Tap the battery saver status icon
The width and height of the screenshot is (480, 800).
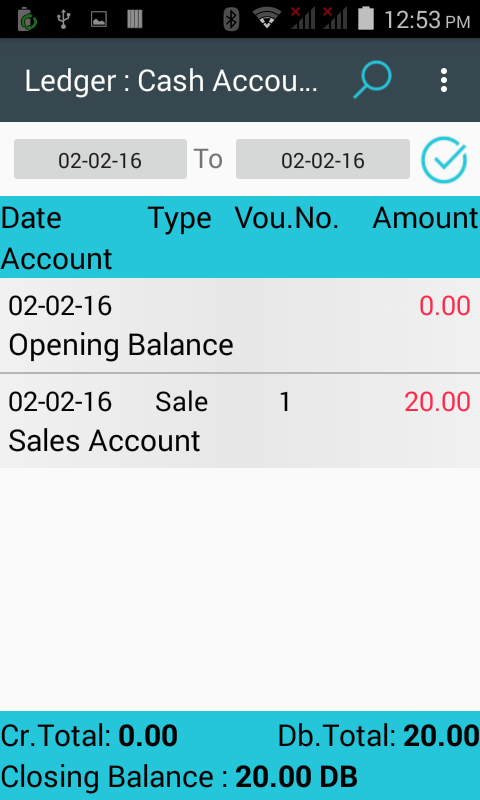[27, 19]
